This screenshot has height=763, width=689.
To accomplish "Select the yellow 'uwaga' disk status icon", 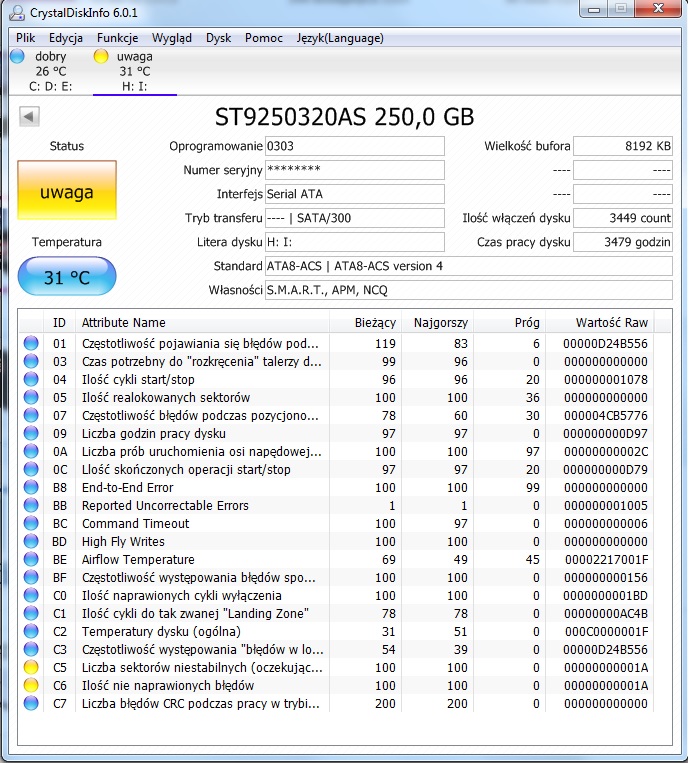I will pos(101,56).
